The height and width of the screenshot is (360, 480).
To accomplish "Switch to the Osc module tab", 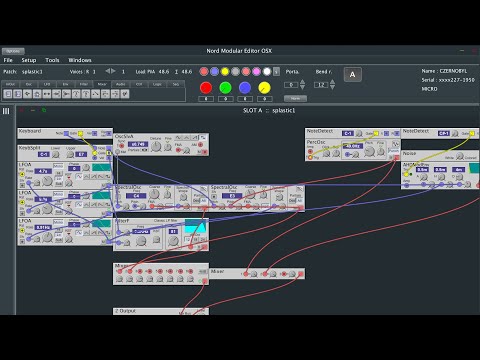I will (x=29, y=84).
